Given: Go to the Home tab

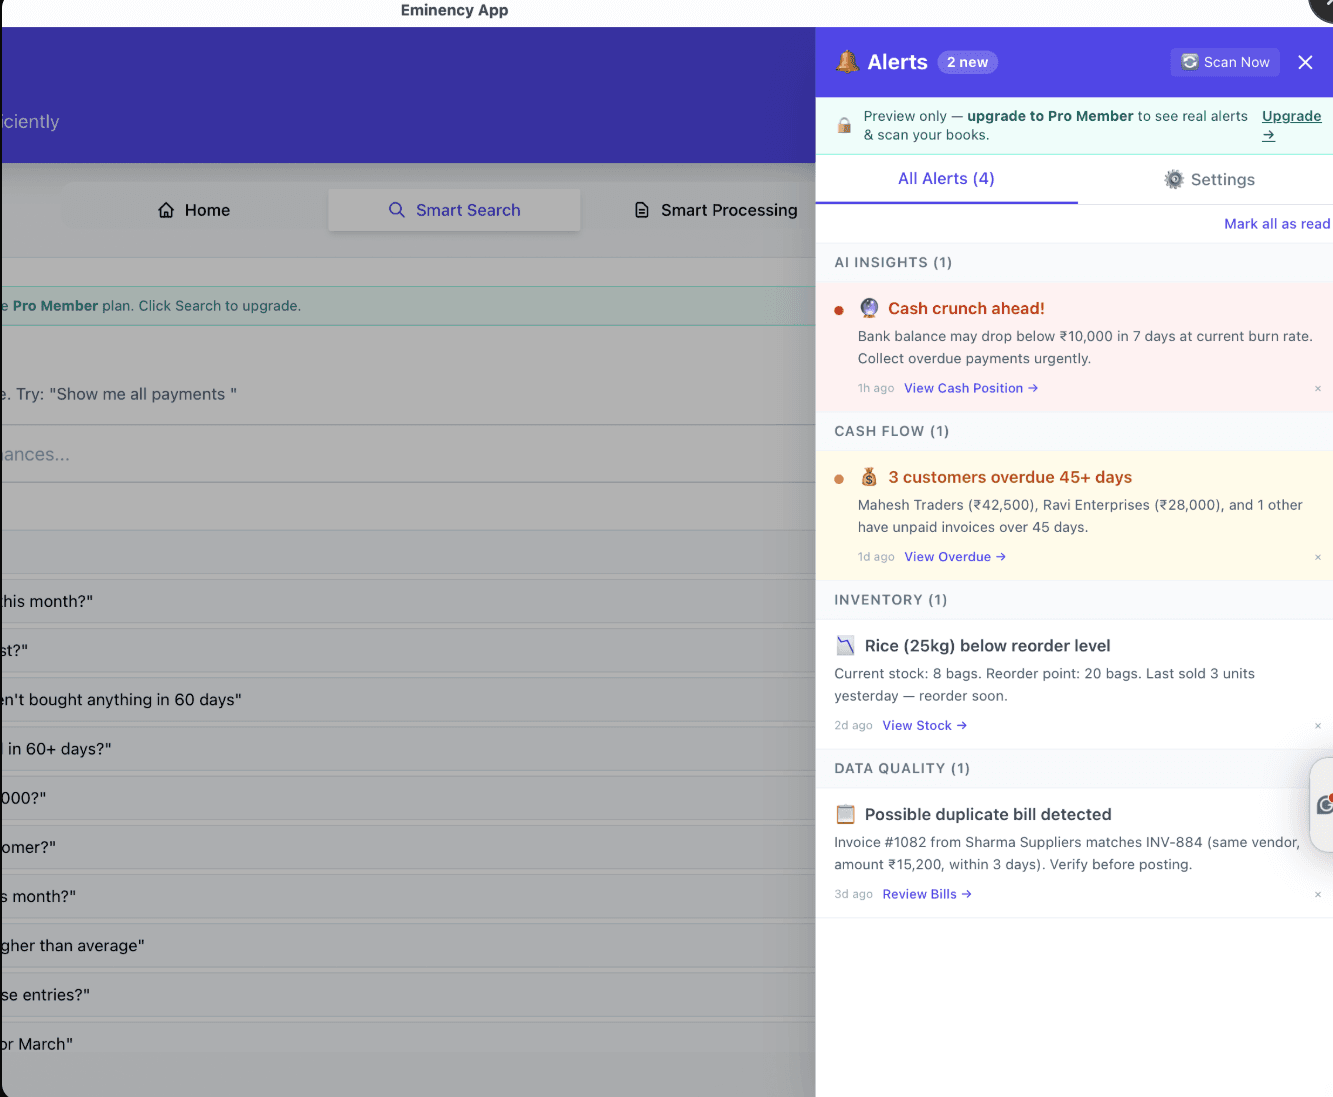Looking at the screenshot, I should click(194, 210).
